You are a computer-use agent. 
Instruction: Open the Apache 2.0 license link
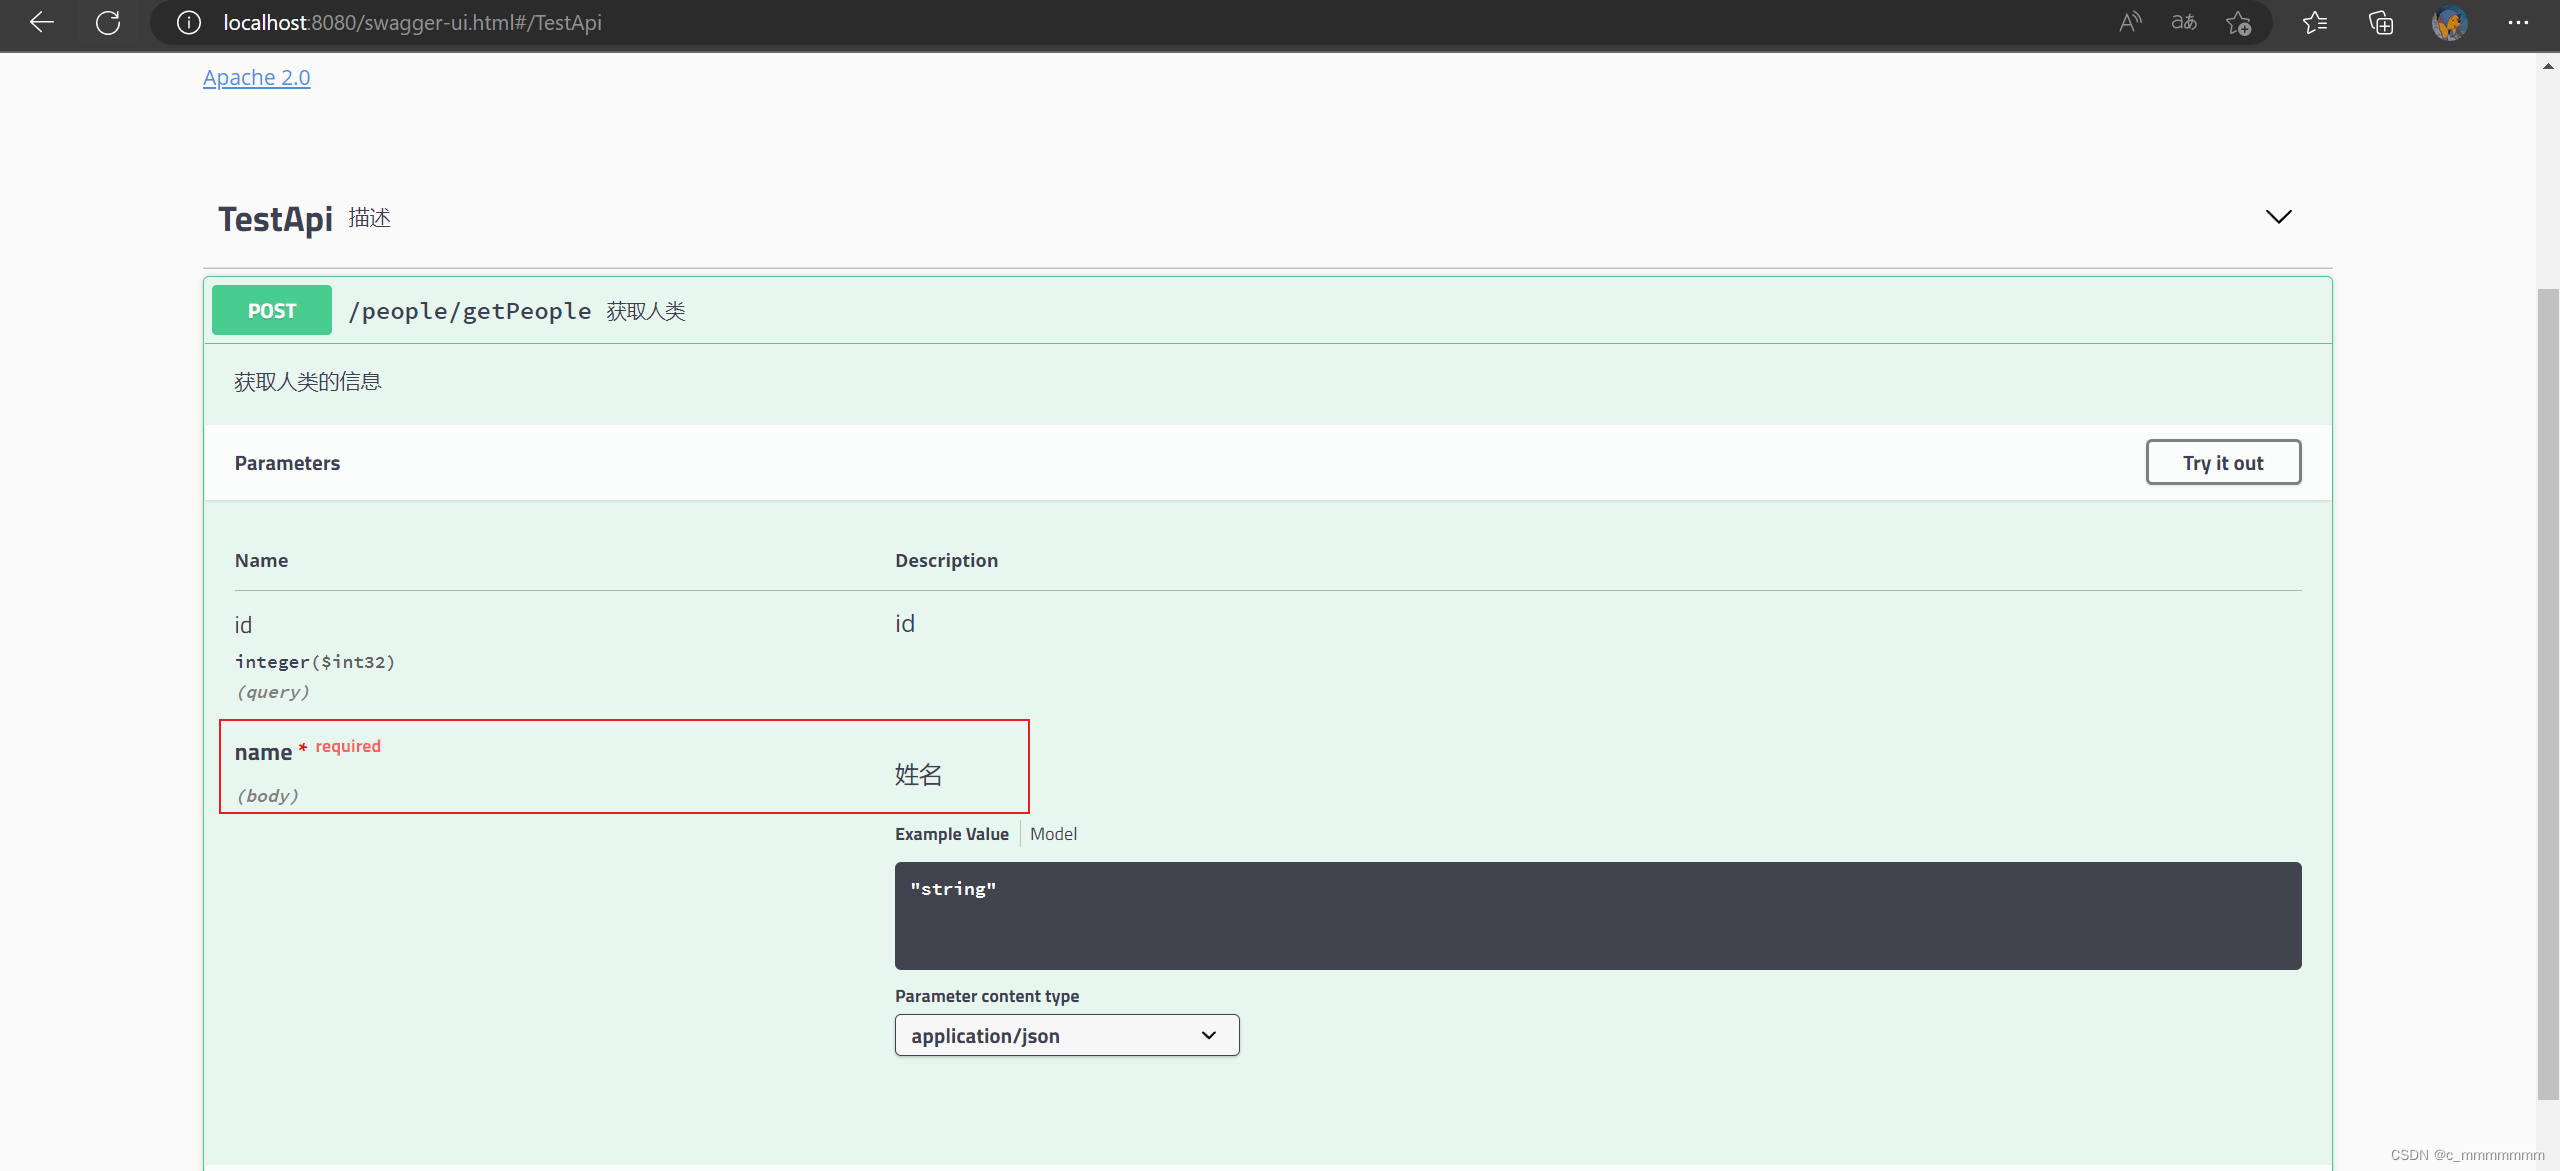point(256,77)
